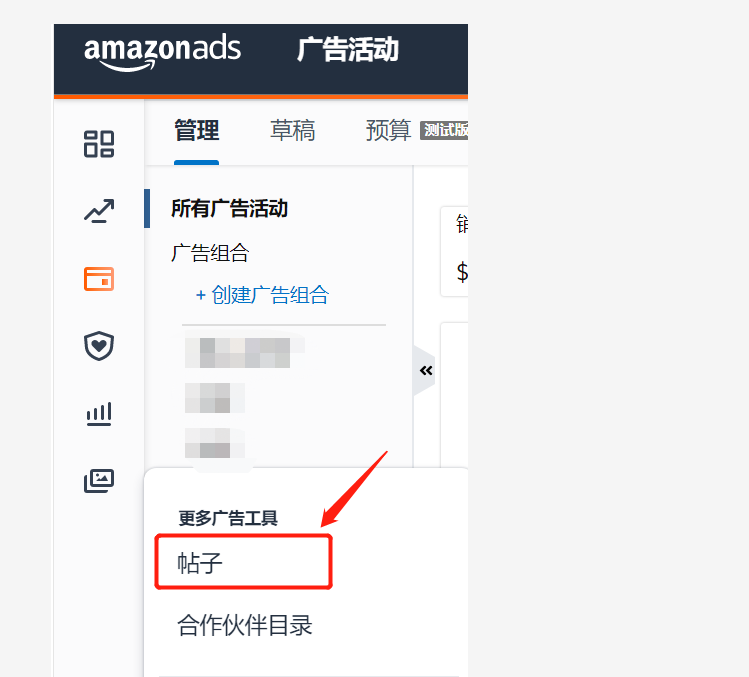
Task: Open 合作伙伴目录 from more tools menu
Action: pos(245,625)
